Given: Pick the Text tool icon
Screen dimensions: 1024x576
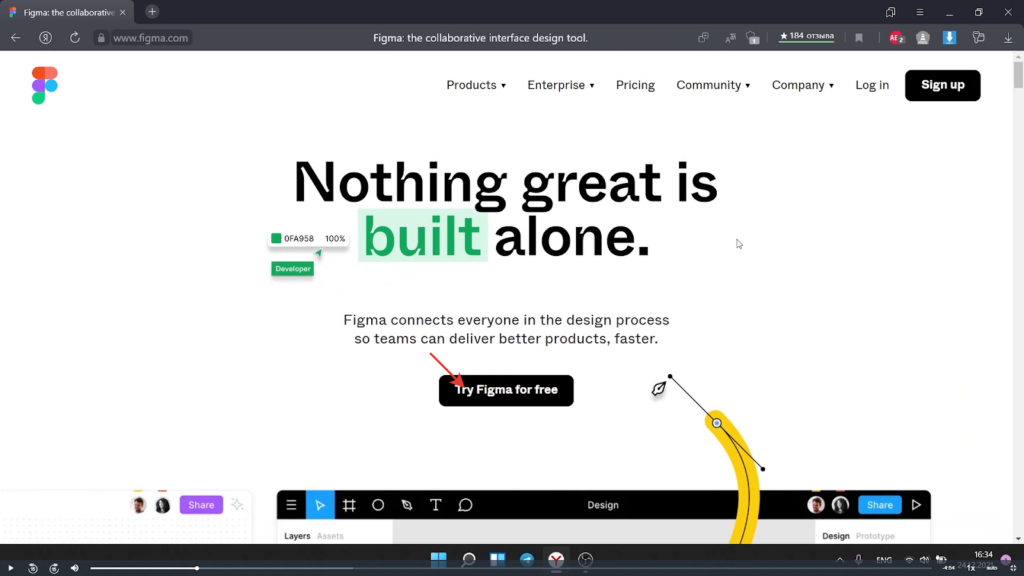Looking at the screenshot, I should click(x=436, y=505).
